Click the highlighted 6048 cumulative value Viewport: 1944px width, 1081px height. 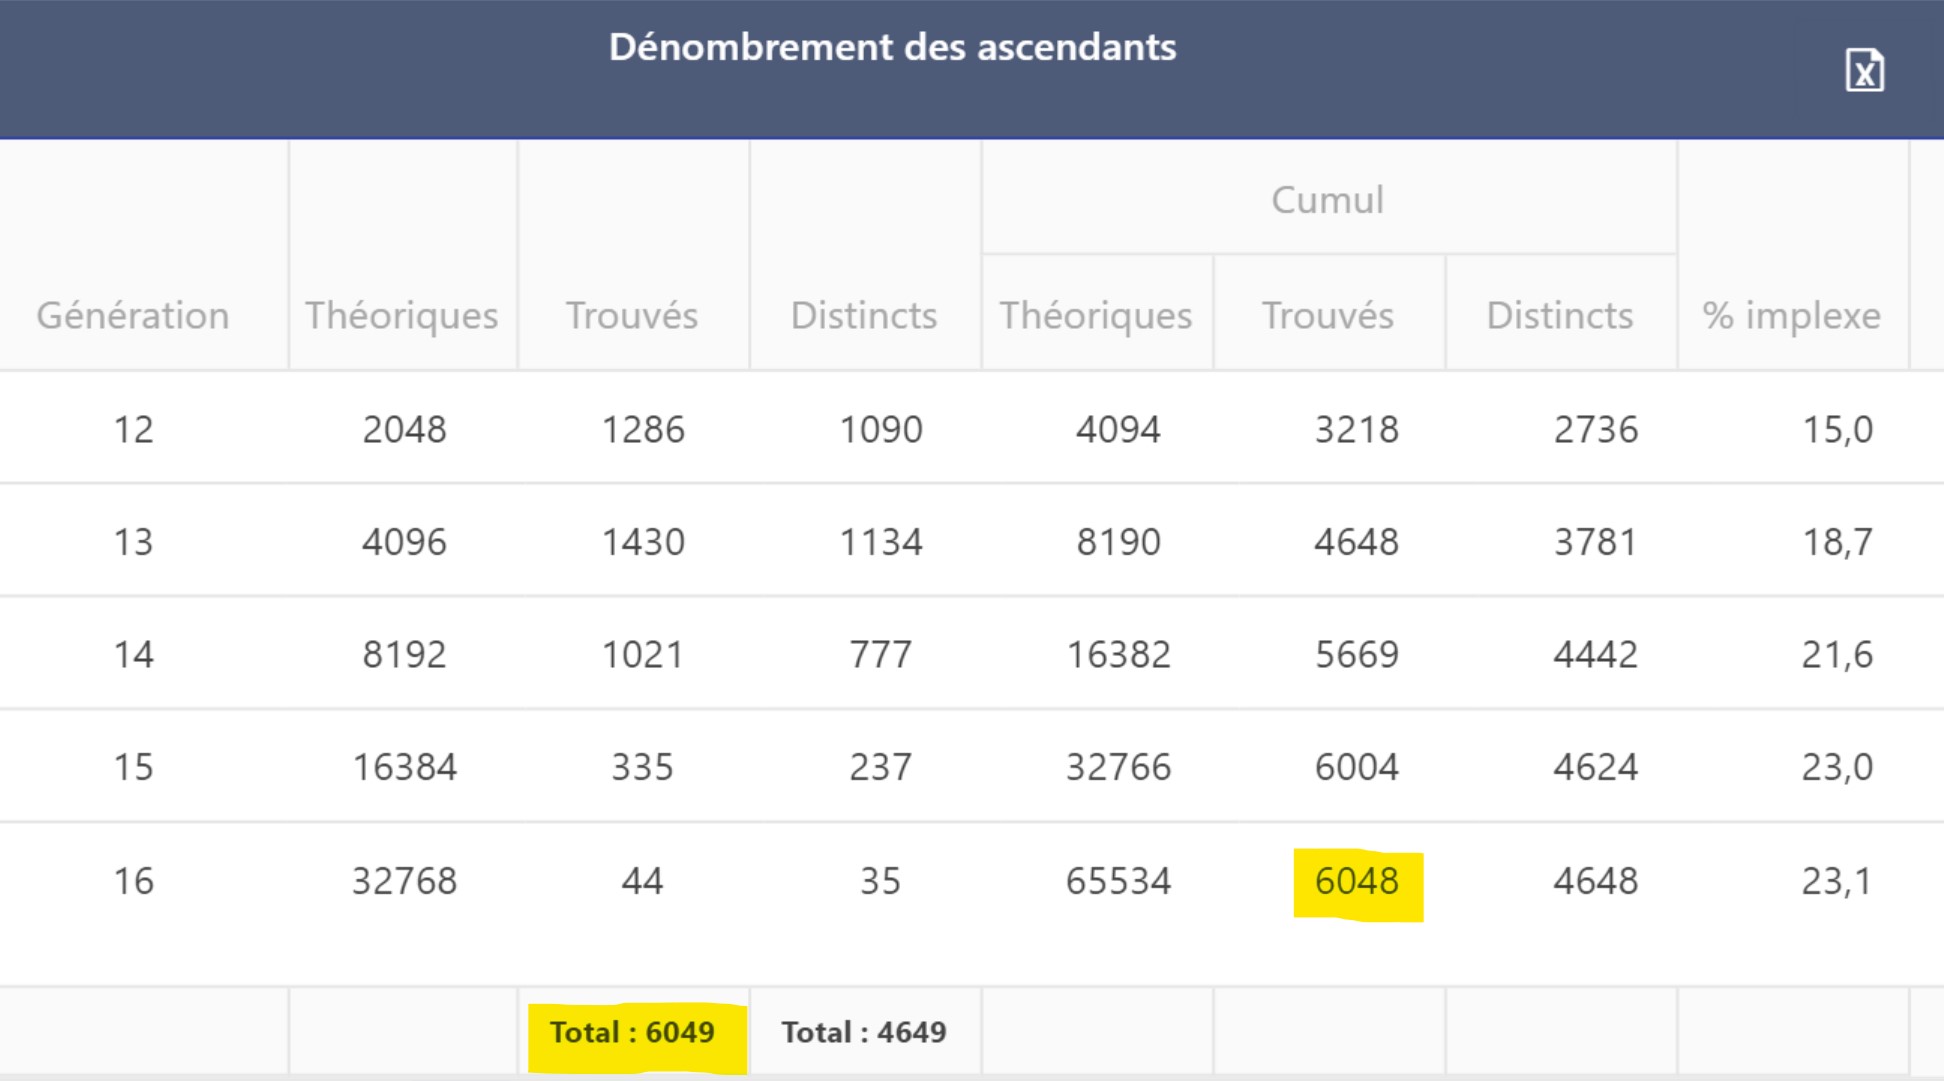[1357, 882]
